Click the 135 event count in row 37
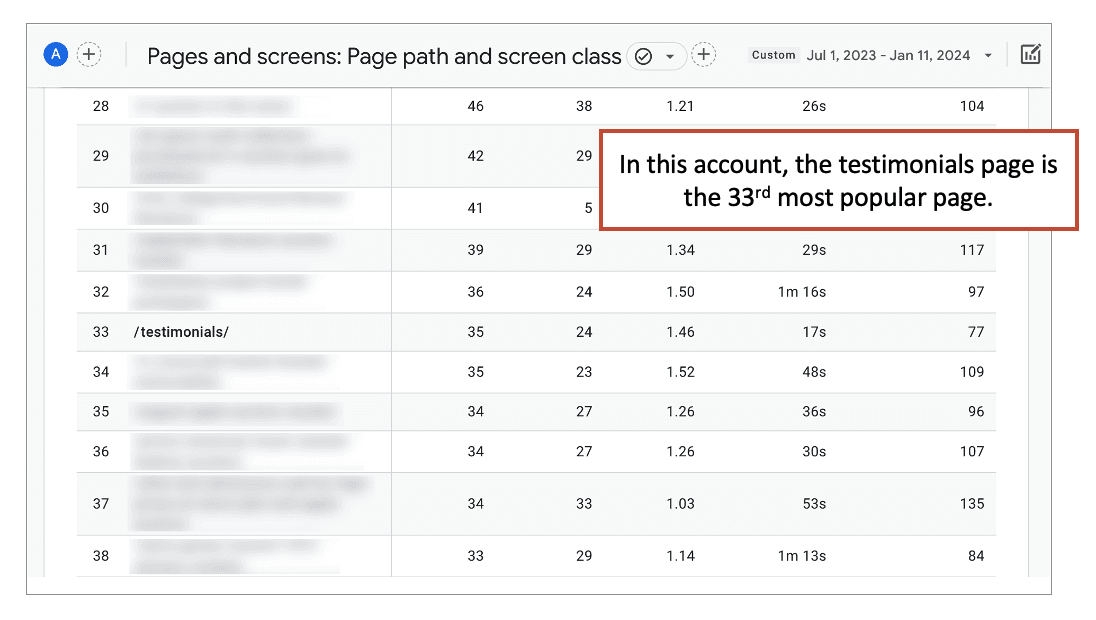Image resolution: width=1096 pixels, height=620 pixels. click(x=971, y=504)
